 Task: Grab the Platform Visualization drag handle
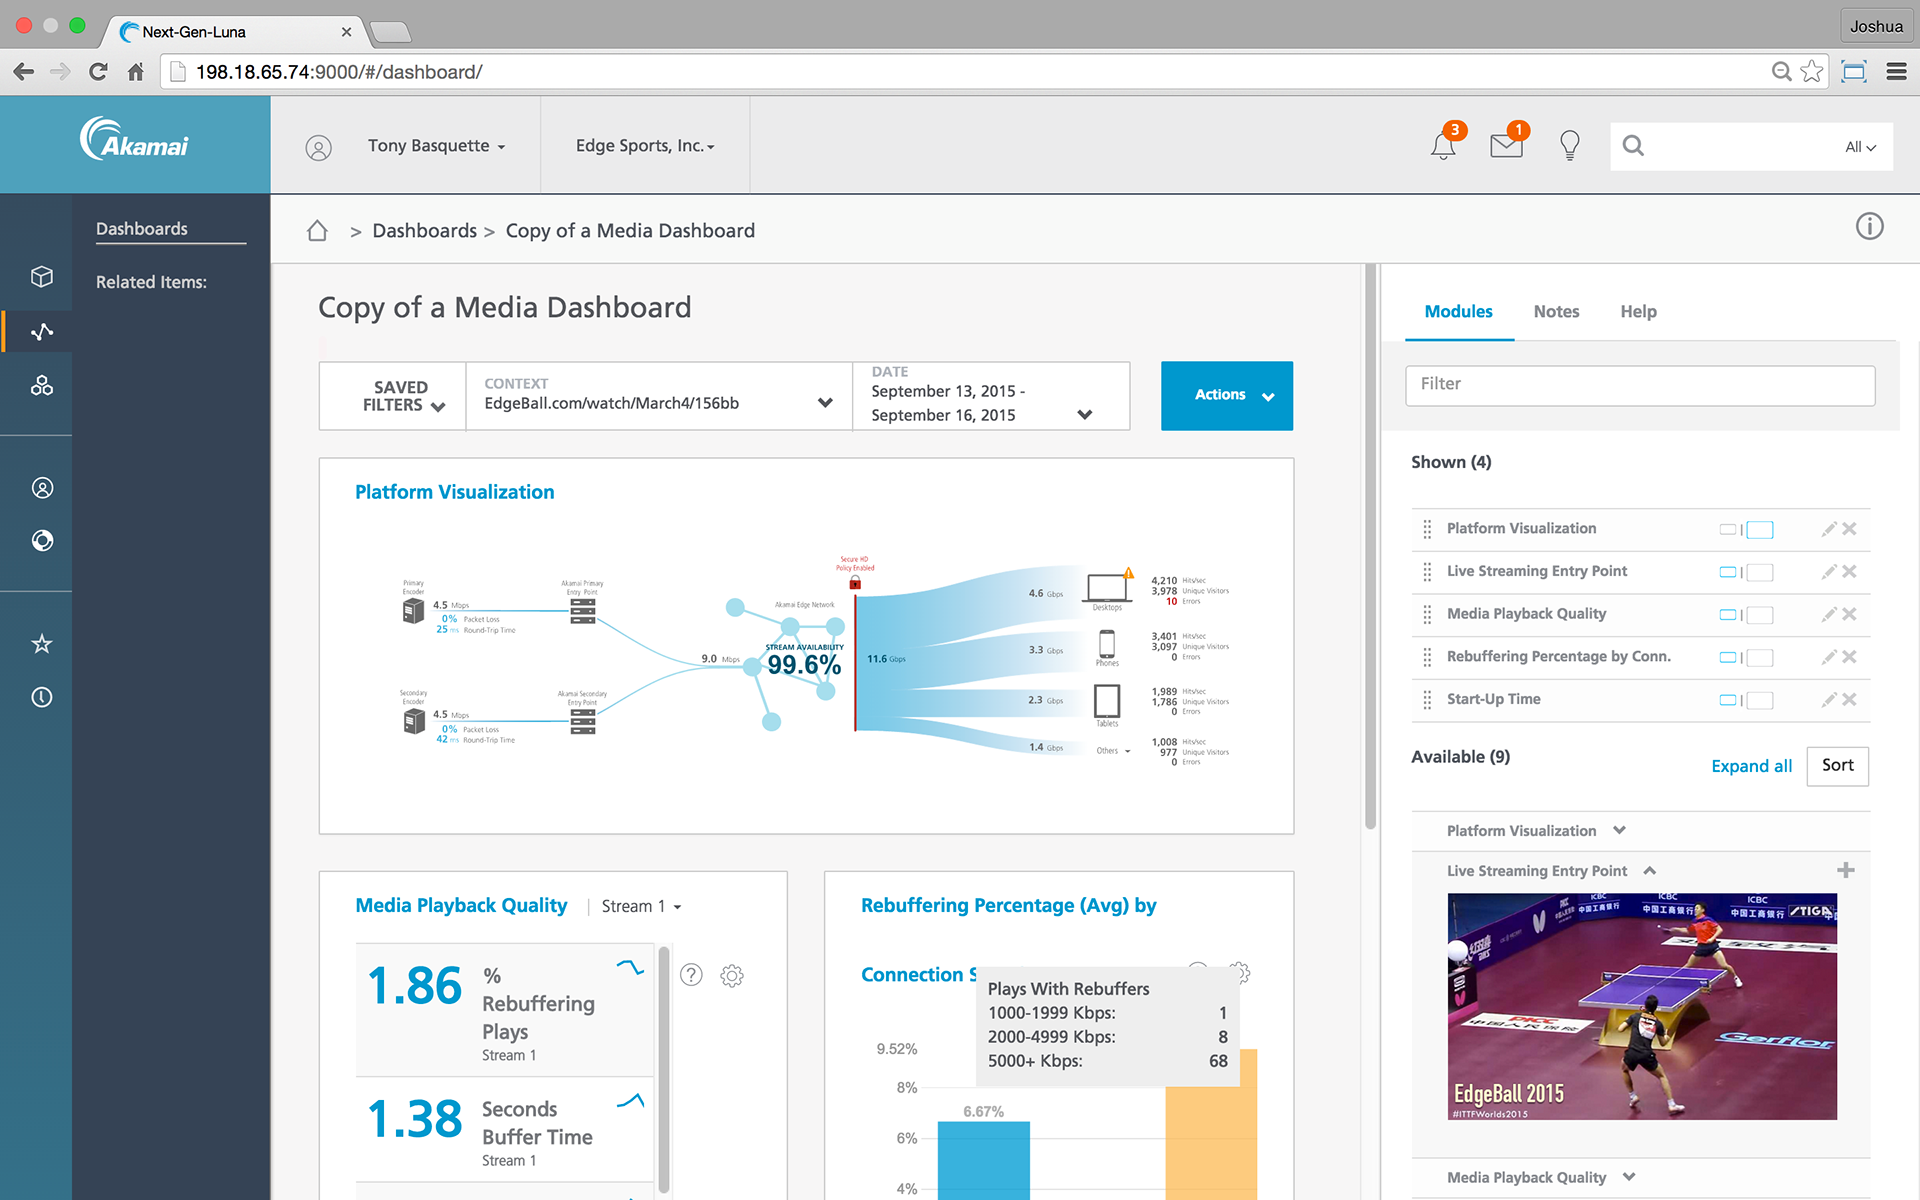pyautogui.click(x=1427, y=529)
